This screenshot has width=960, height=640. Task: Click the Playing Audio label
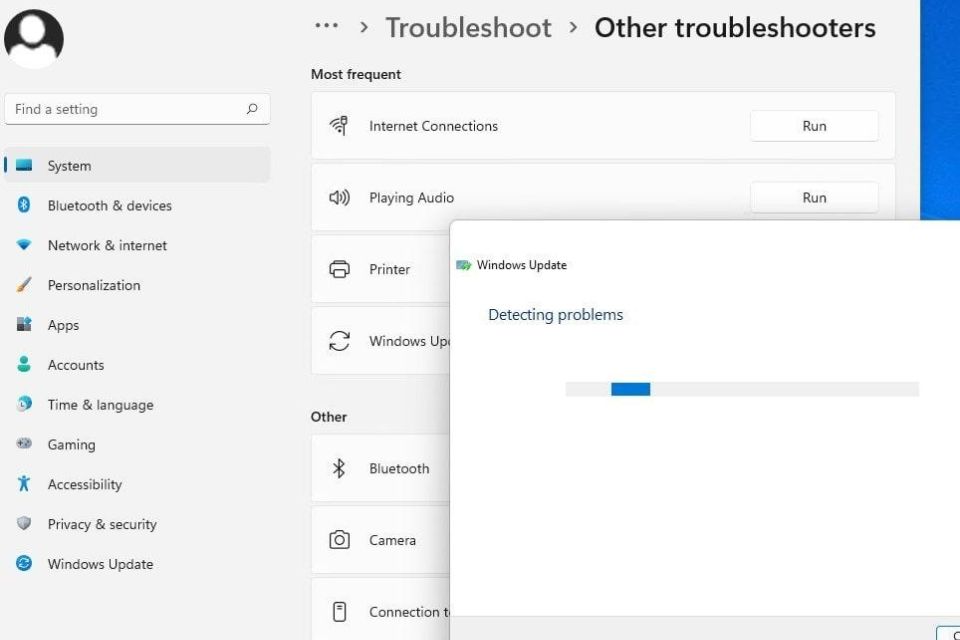click(x=411, y=198)
